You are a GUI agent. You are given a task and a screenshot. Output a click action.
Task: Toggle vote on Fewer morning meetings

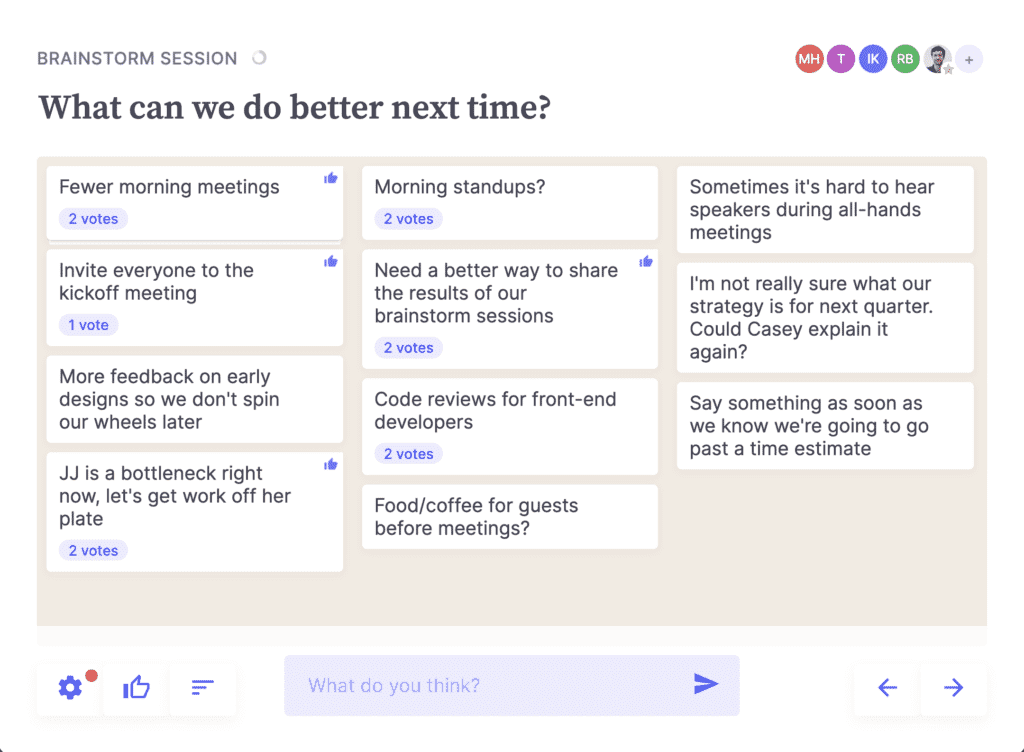click(330, 178)
